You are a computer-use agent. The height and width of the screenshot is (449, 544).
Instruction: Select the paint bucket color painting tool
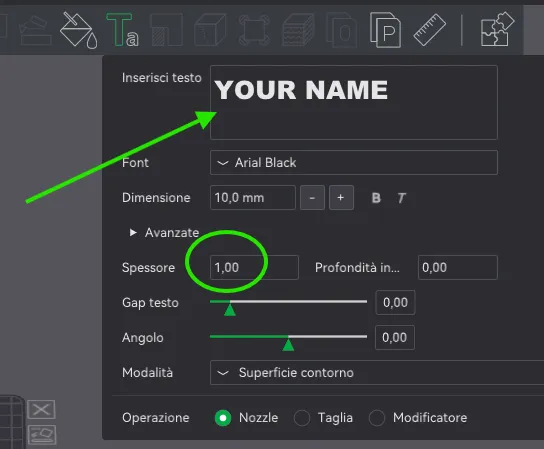coord(78,30)
